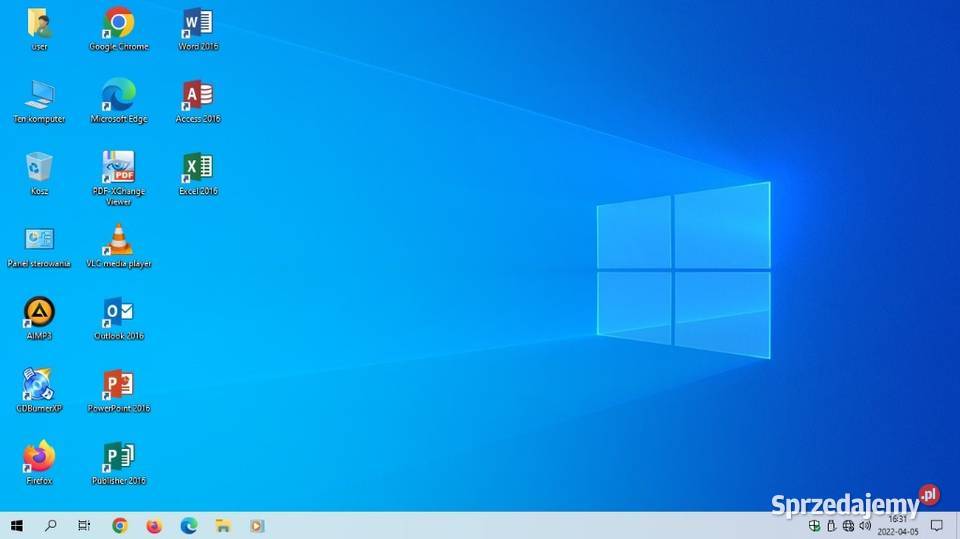Open Windows Security shield in tray
The height and width of the screenshot is (539, 960).
coord(814,526)
